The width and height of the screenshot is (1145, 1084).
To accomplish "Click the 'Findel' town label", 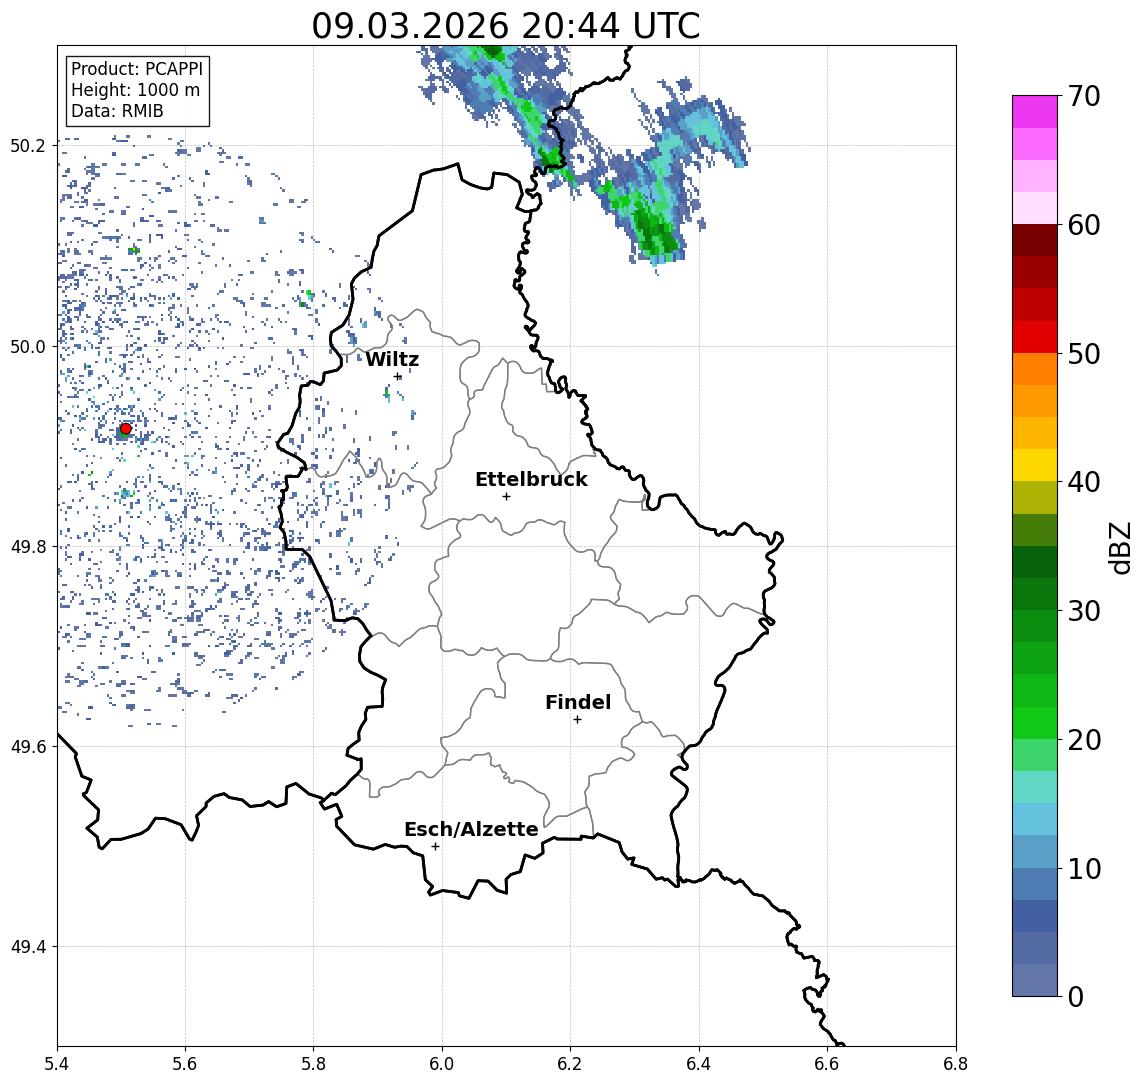I will 578,702.
